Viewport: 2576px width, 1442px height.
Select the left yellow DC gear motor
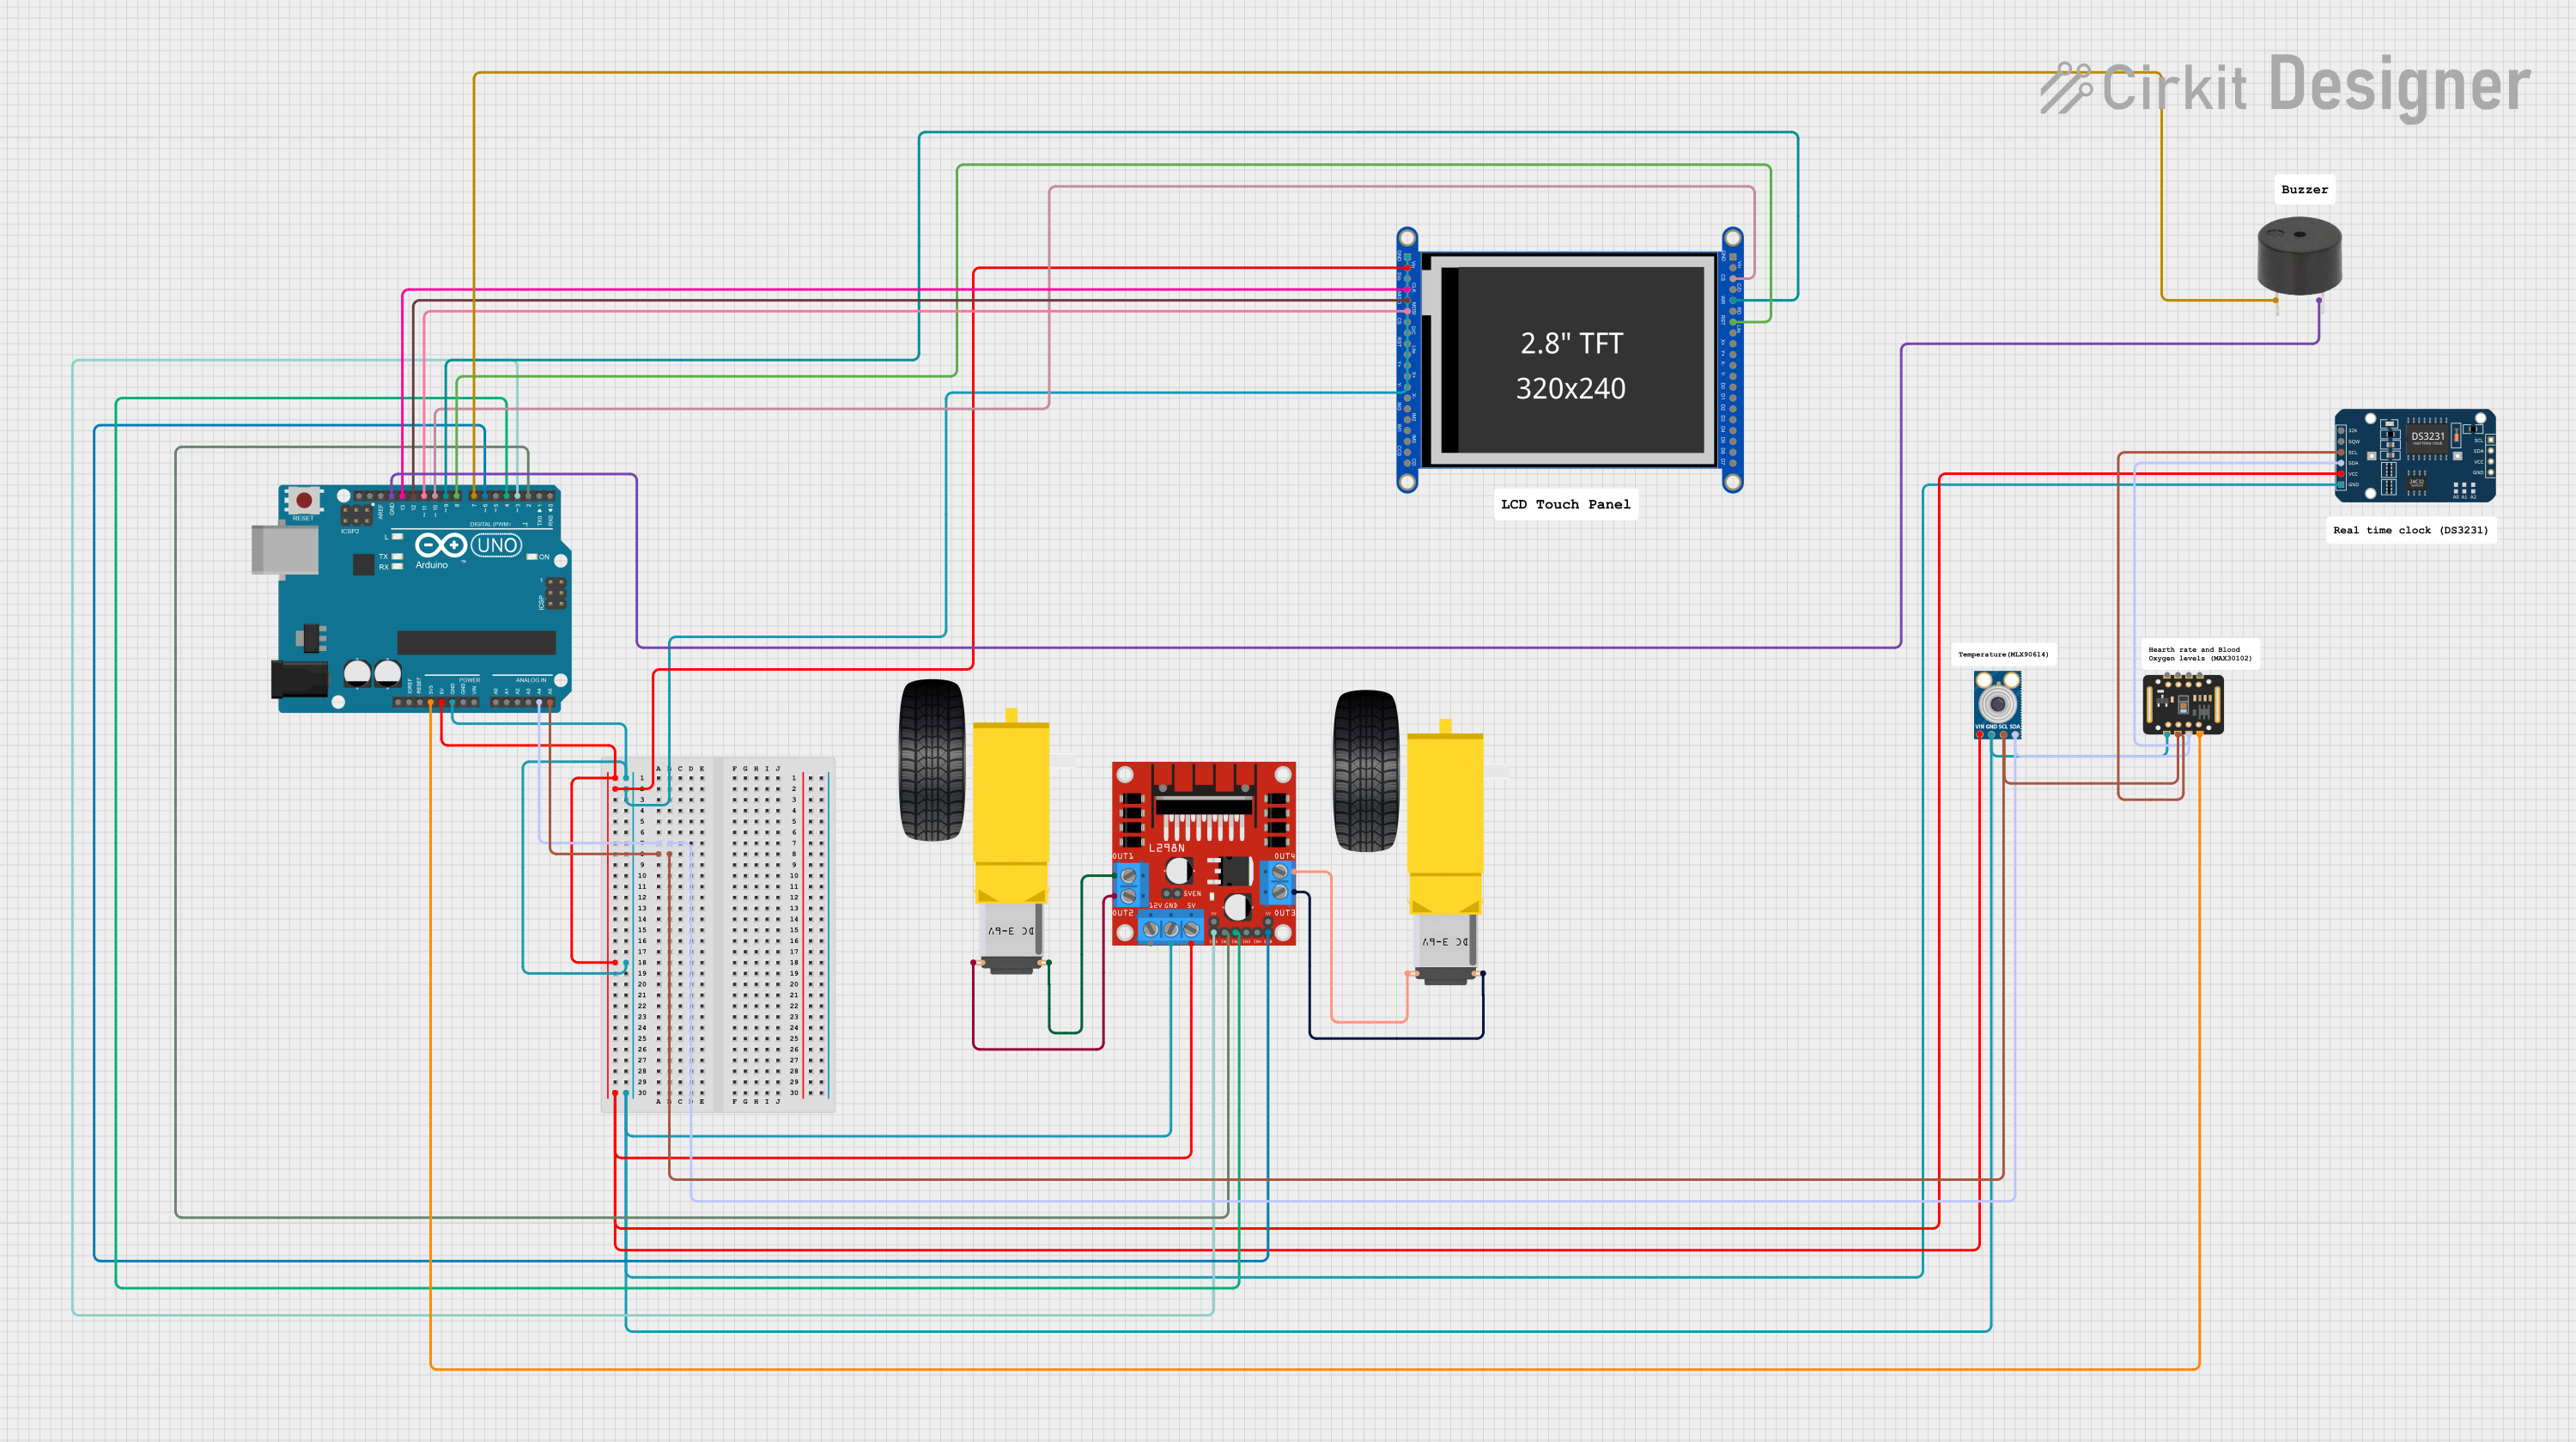1011,841
